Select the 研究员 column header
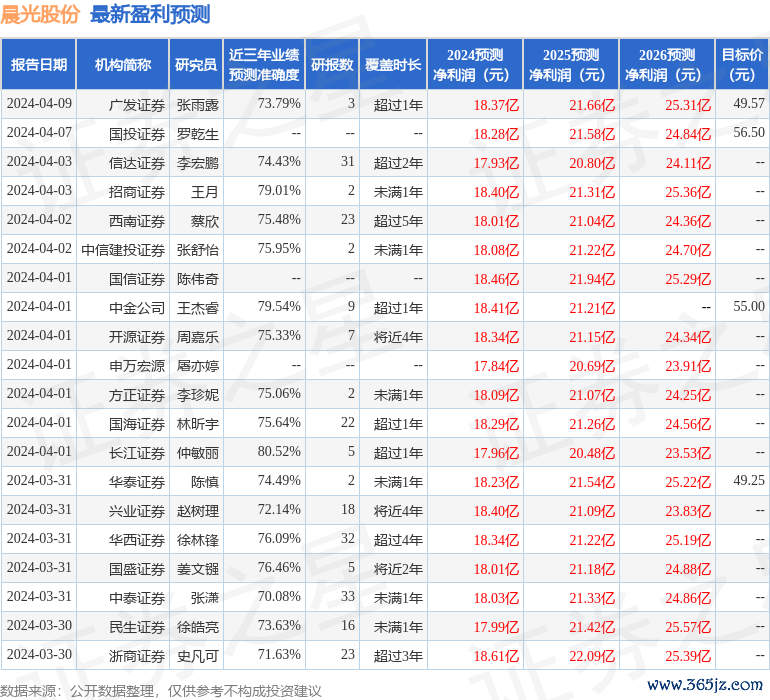The image size is (770, 700). pyautogui.click(x=196, y=64)
